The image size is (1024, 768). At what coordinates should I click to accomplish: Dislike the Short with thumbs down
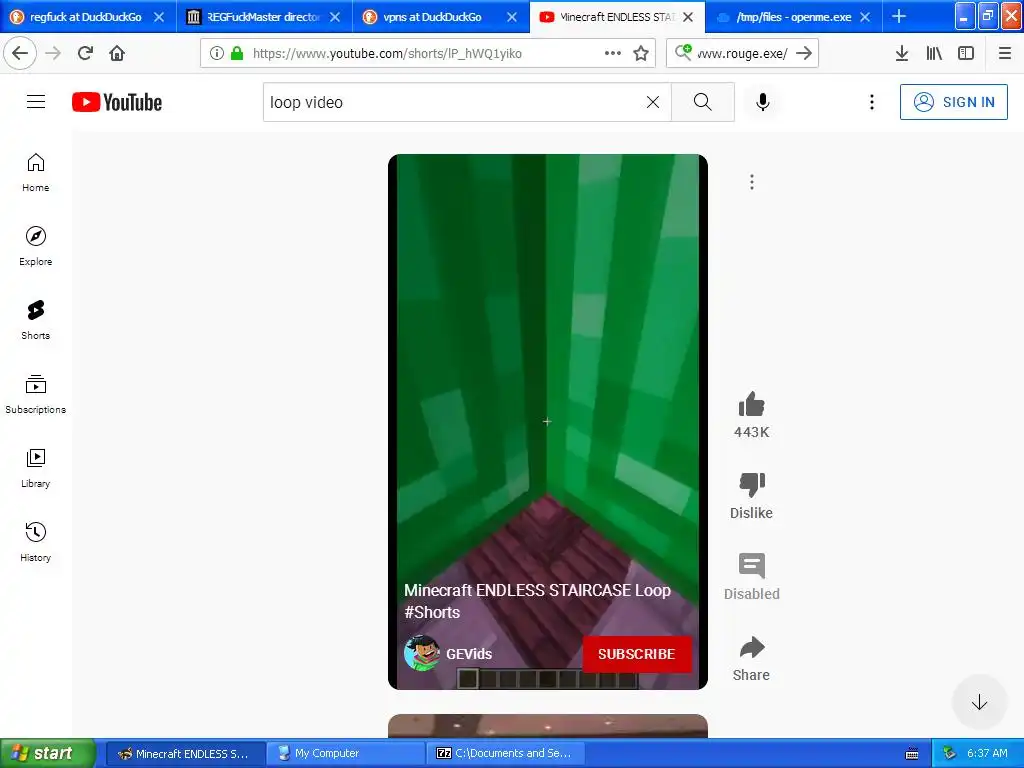point(751,485)
